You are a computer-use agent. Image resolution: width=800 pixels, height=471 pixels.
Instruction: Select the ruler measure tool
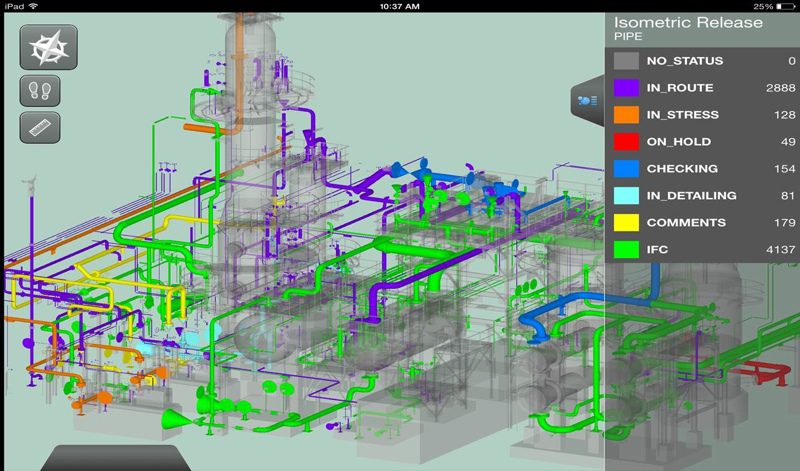(41, 127)
